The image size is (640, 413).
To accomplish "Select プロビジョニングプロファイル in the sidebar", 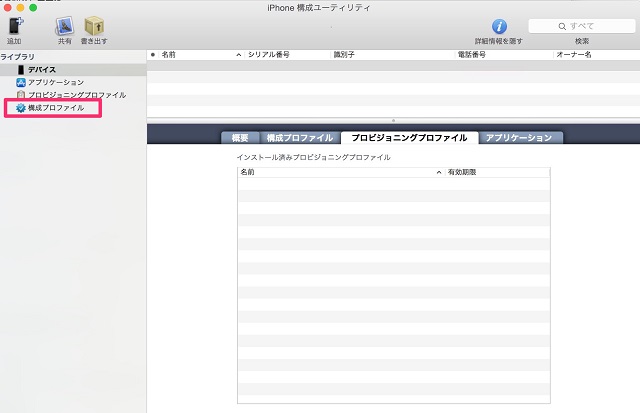I will (73, 95).
